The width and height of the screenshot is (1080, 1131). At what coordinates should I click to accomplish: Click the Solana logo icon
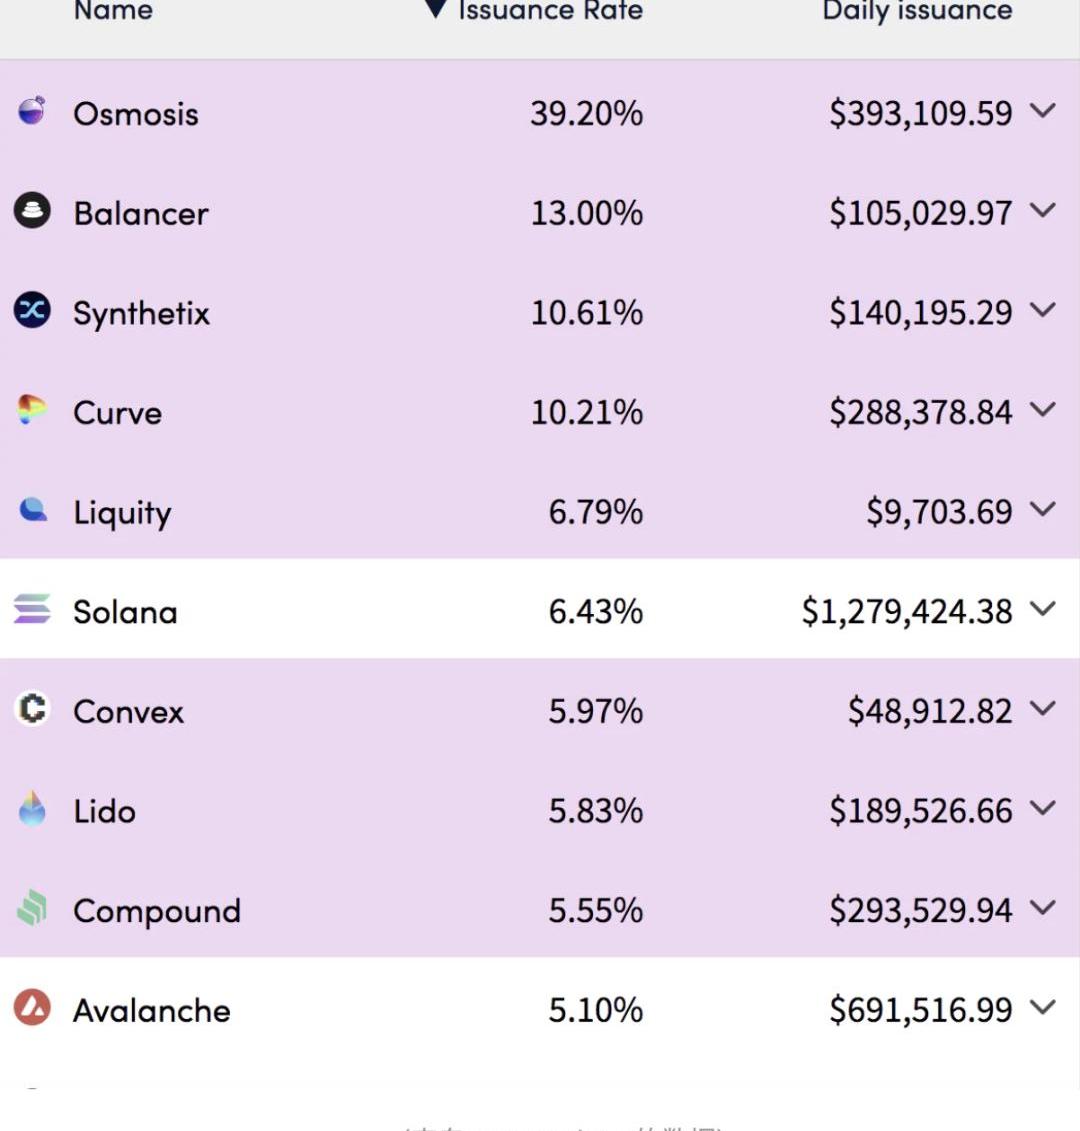click(32, 609)
